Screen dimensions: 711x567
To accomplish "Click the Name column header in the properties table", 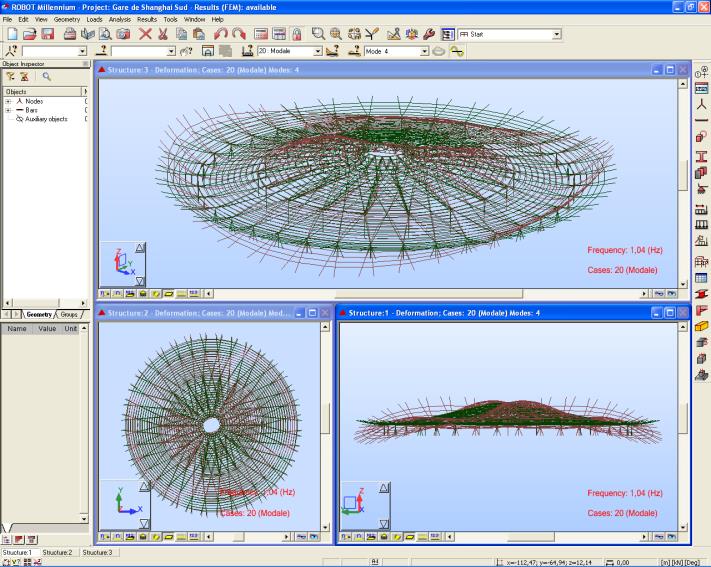I will [x=17, y=328].
